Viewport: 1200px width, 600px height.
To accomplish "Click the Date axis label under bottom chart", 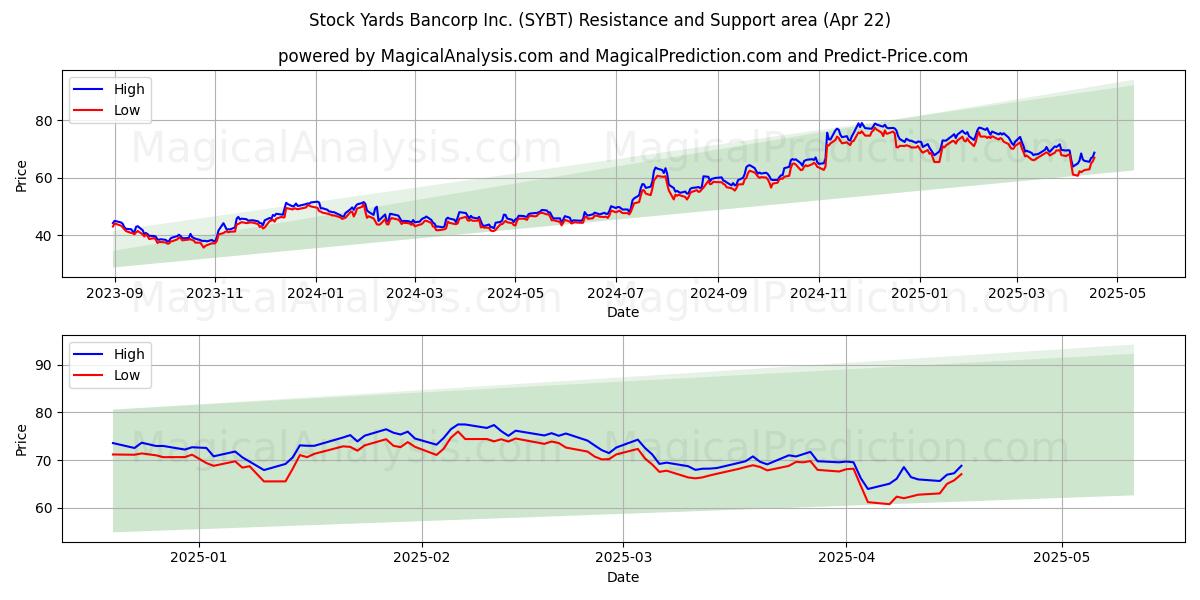I will tap(623, 577).
